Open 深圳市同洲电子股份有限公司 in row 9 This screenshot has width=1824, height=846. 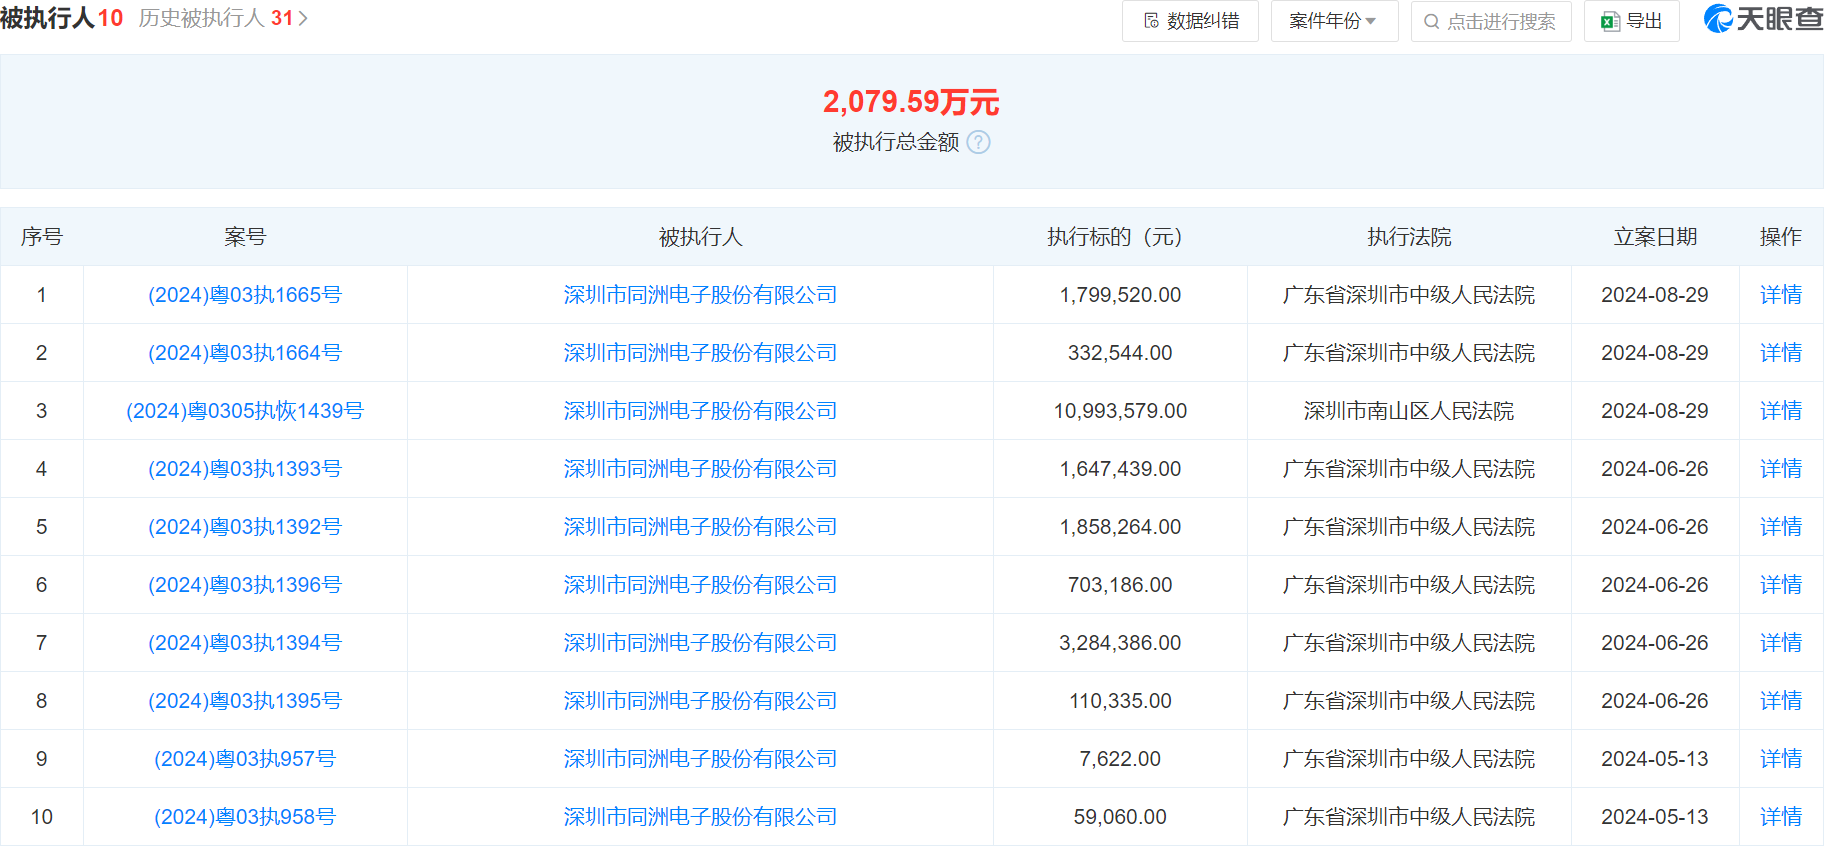[x=700, y=759]
